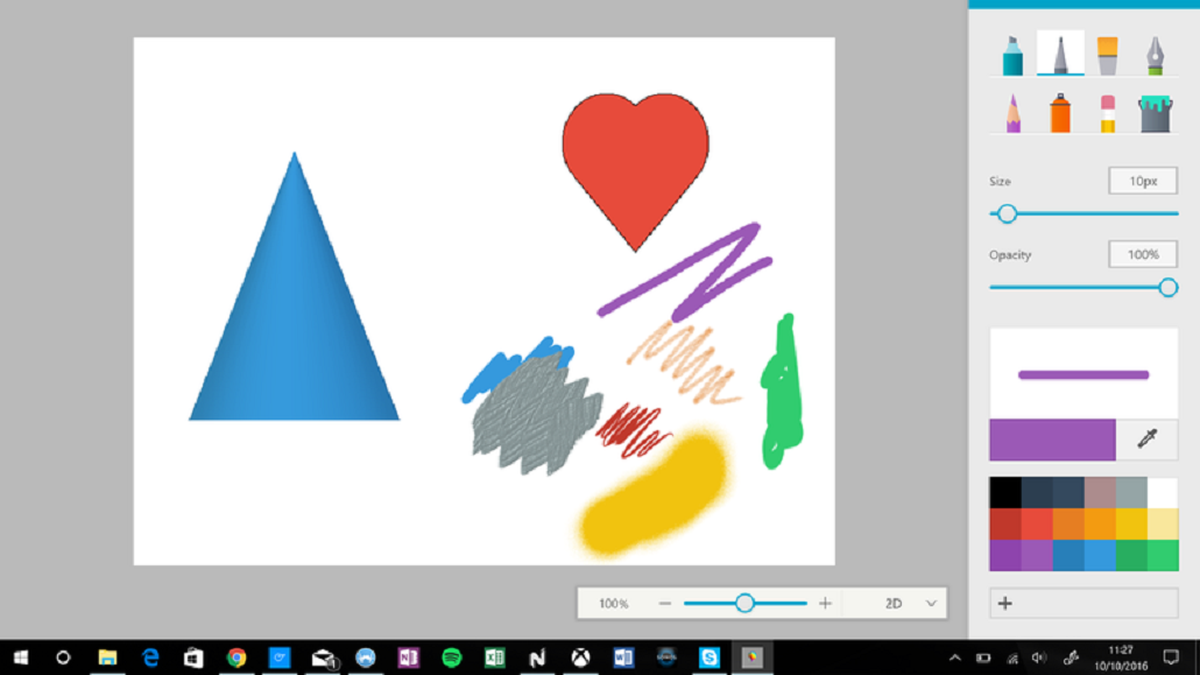Show hidden icons in the system tray

point(954,658)
